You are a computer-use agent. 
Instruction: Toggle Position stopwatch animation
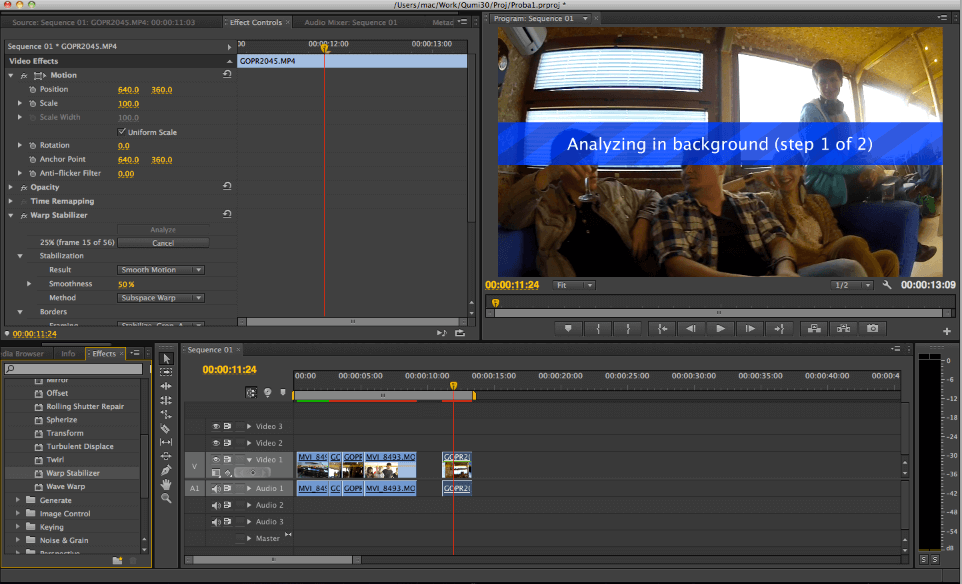click(x=33, y=90)
